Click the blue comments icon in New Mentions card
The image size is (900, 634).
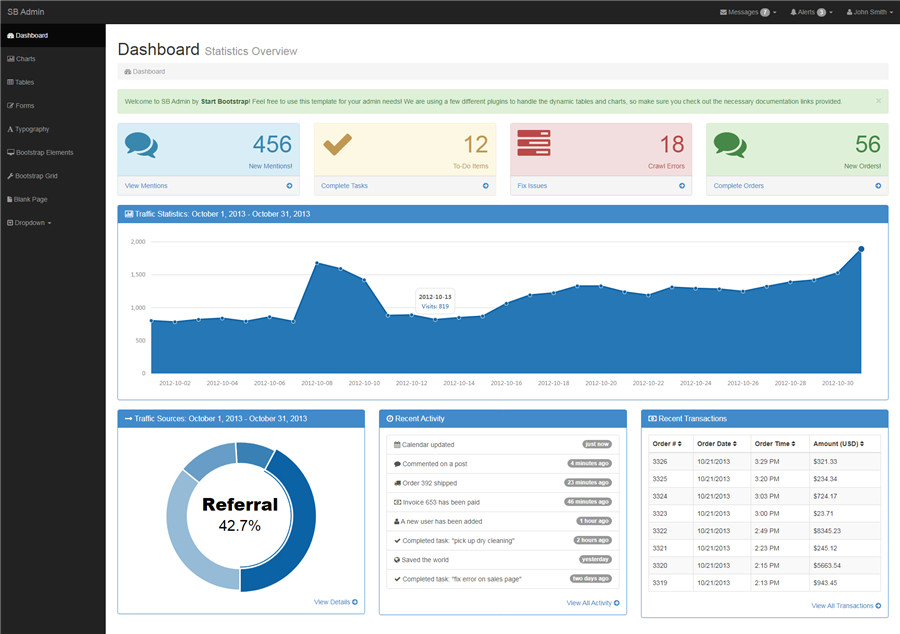pos(141,145)
